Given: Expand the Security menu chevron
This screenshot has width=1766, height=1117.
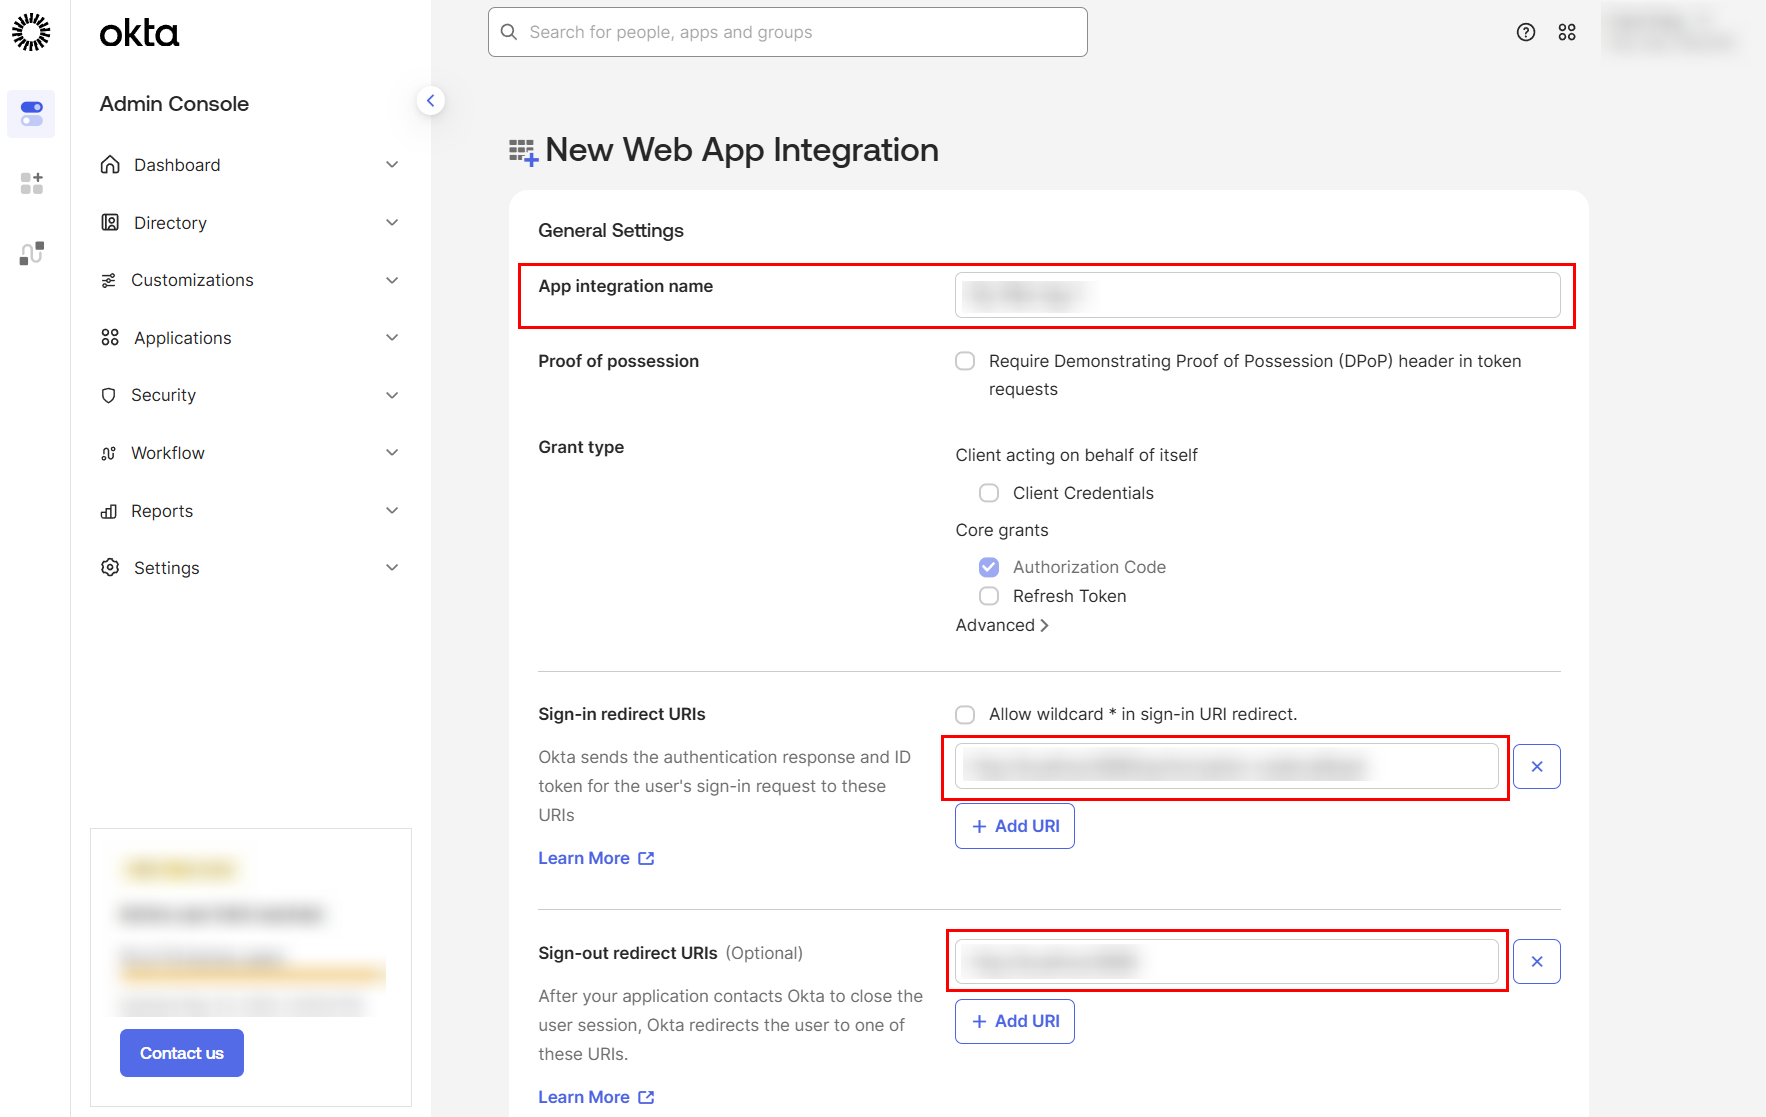Looking at the screenshot, I should click(392, 395).
